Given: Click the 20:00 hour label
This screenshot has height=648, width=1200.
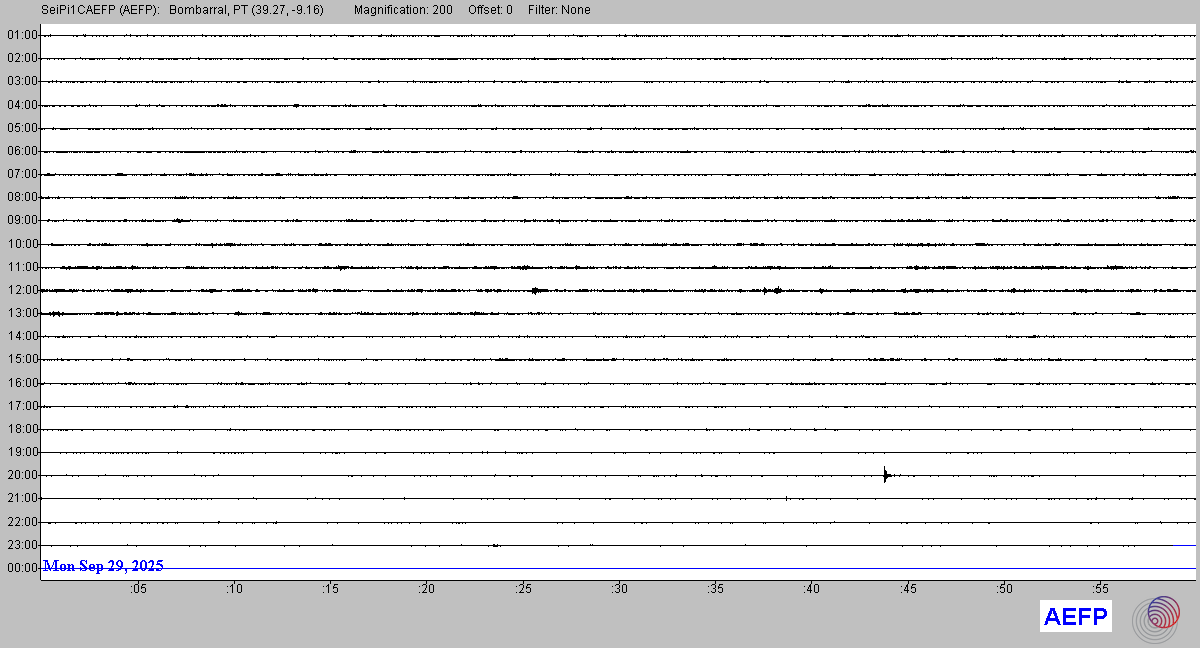Looking at the screenshot, I should pyautogui.click(x=22, y=475).
